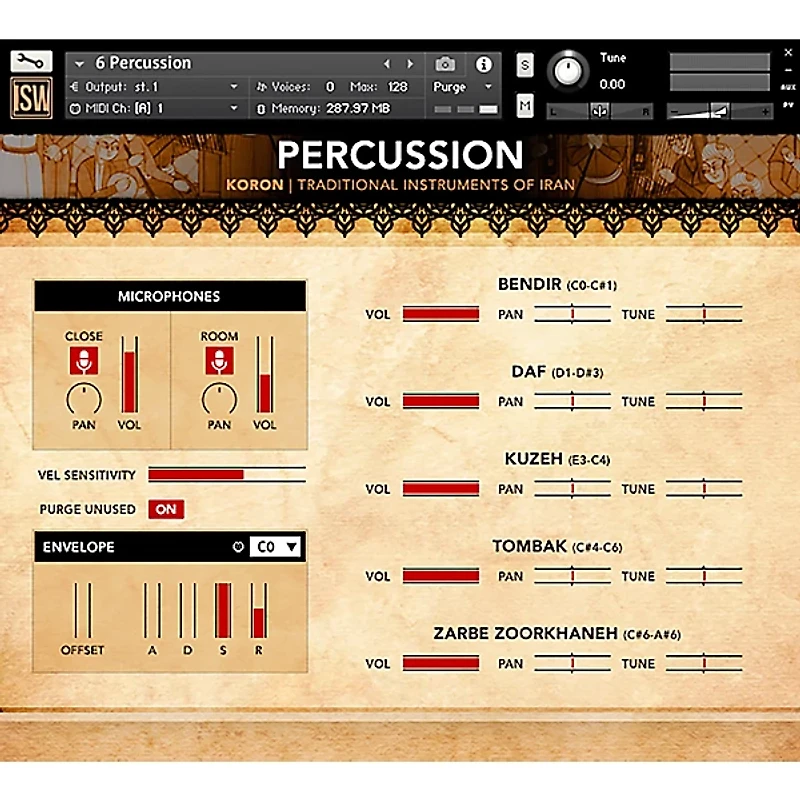Adjust envelope Attack slider
Screen dimensions: 800x800
pos(153,610)
